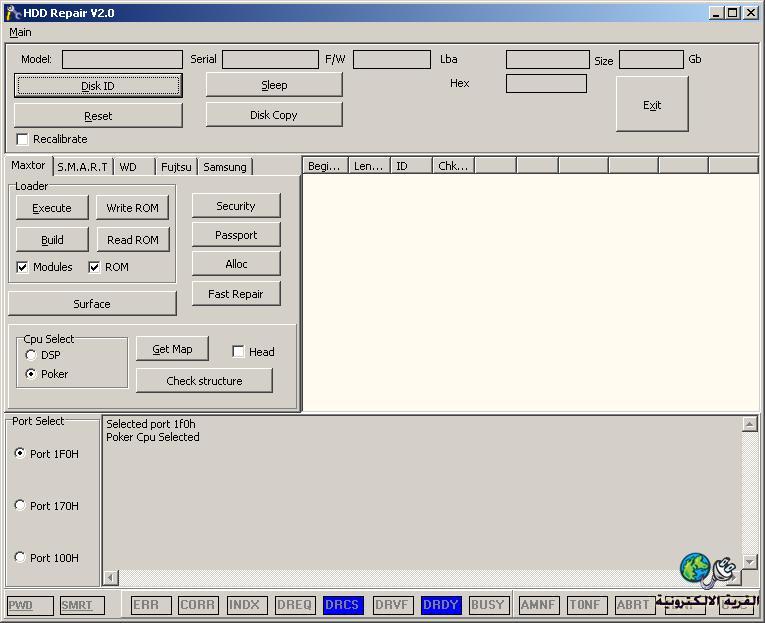Click the Reset button
Viewport: 765px width, 623px height.
pos(98,116)
